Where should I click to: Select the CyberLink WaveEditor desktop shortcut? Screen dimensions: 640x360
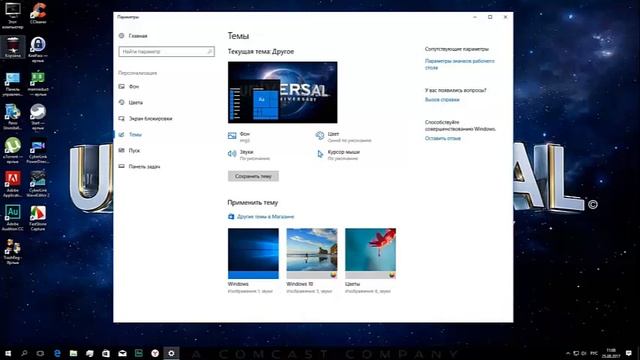38,184
